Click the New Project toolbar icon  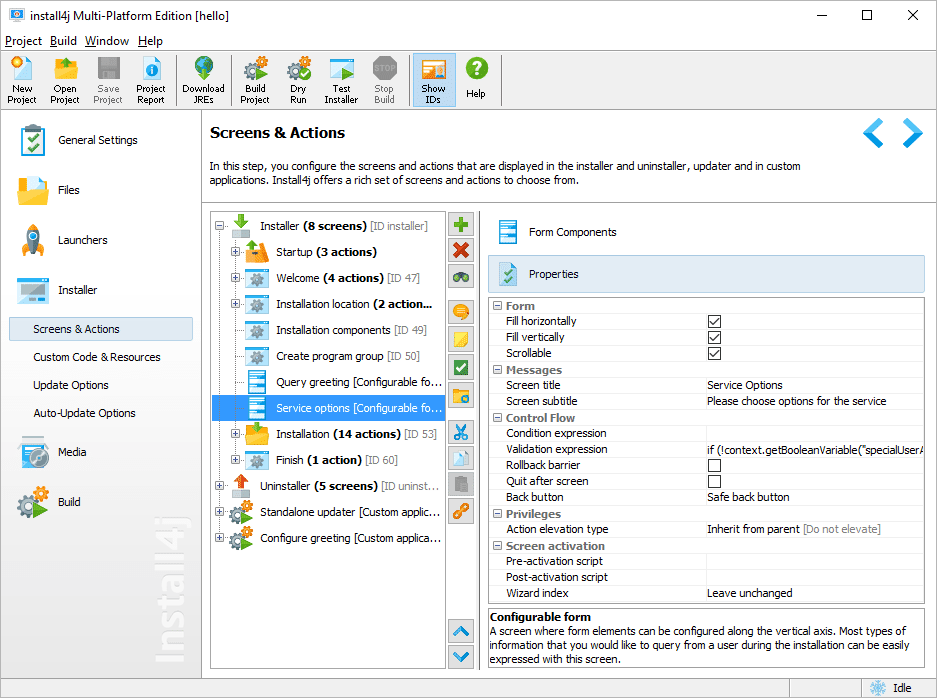pos(22,80)
